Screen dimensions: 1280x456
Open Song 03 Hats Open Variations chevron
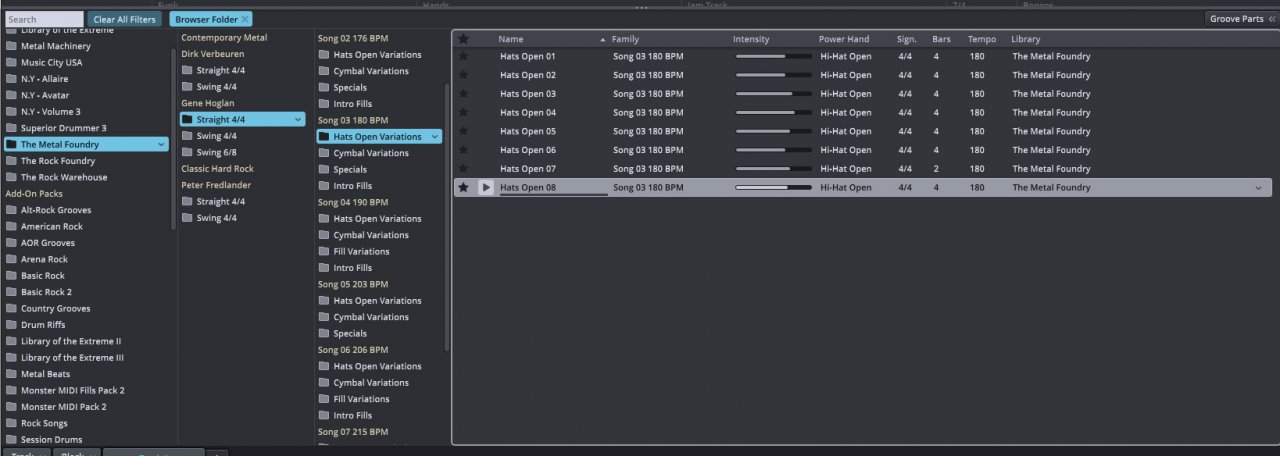[434, 137]
